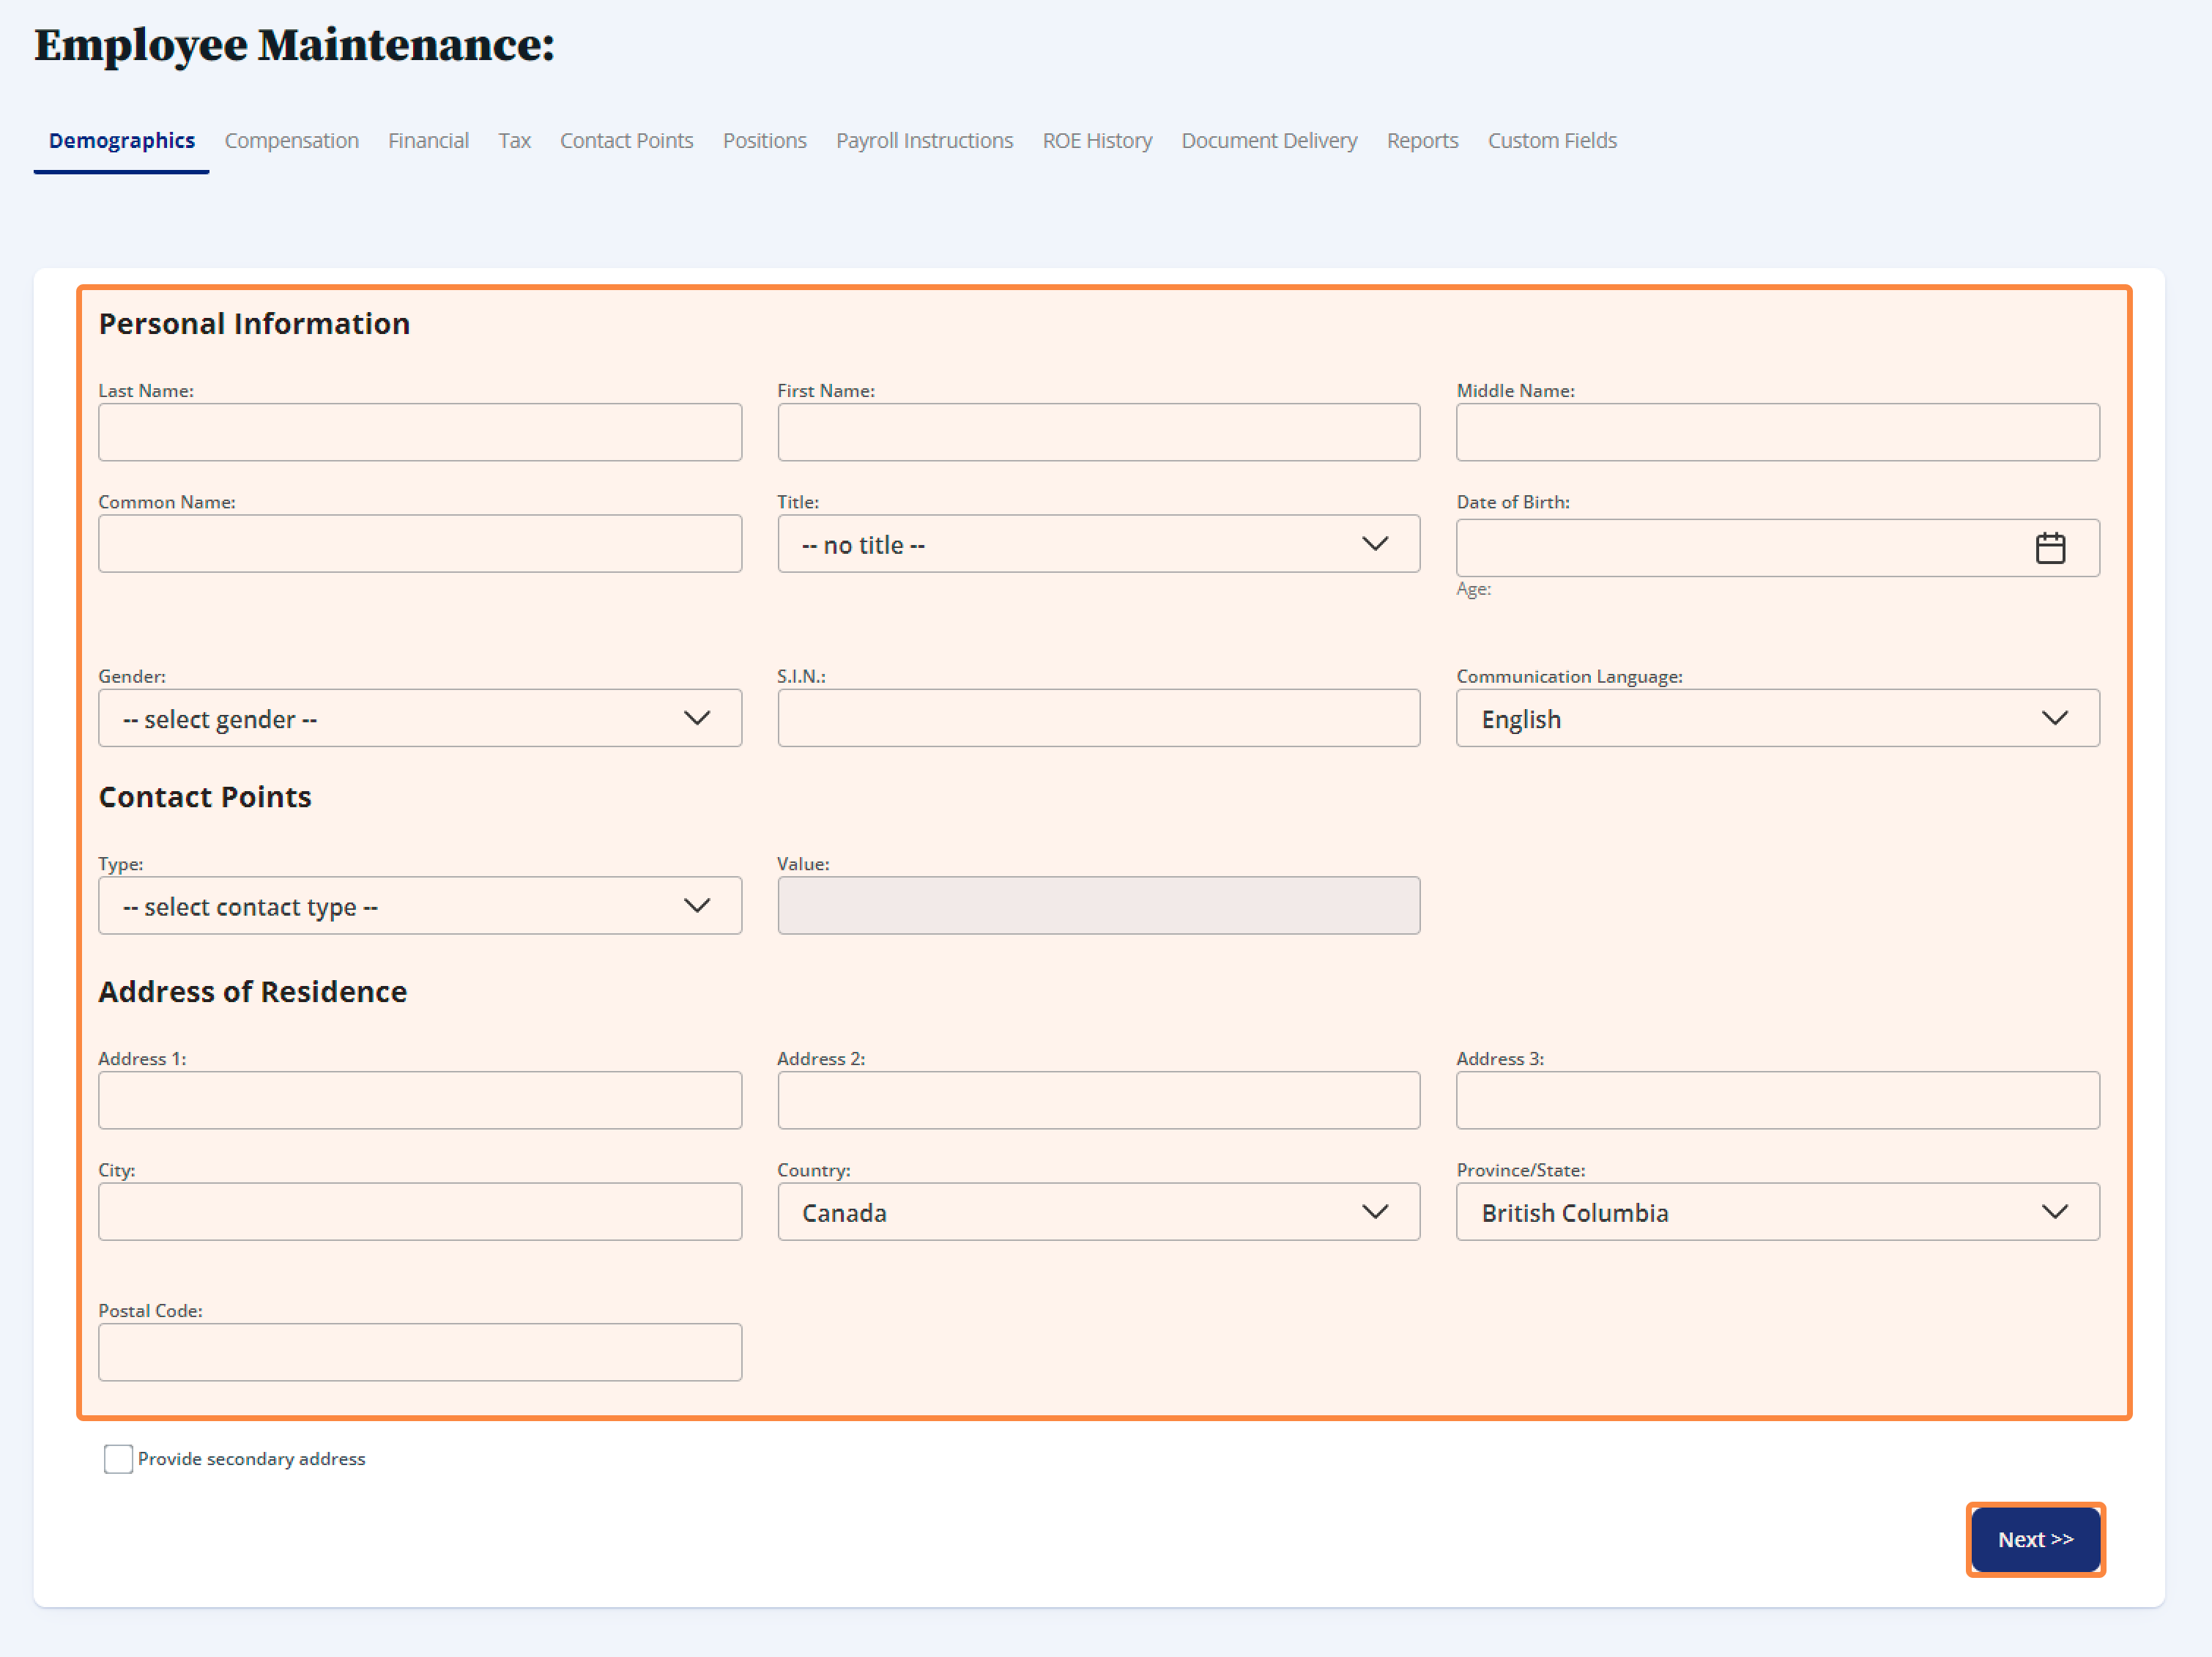Click the Contact Points section heading
The image size is (2212, 1657).
click(205, 797)
